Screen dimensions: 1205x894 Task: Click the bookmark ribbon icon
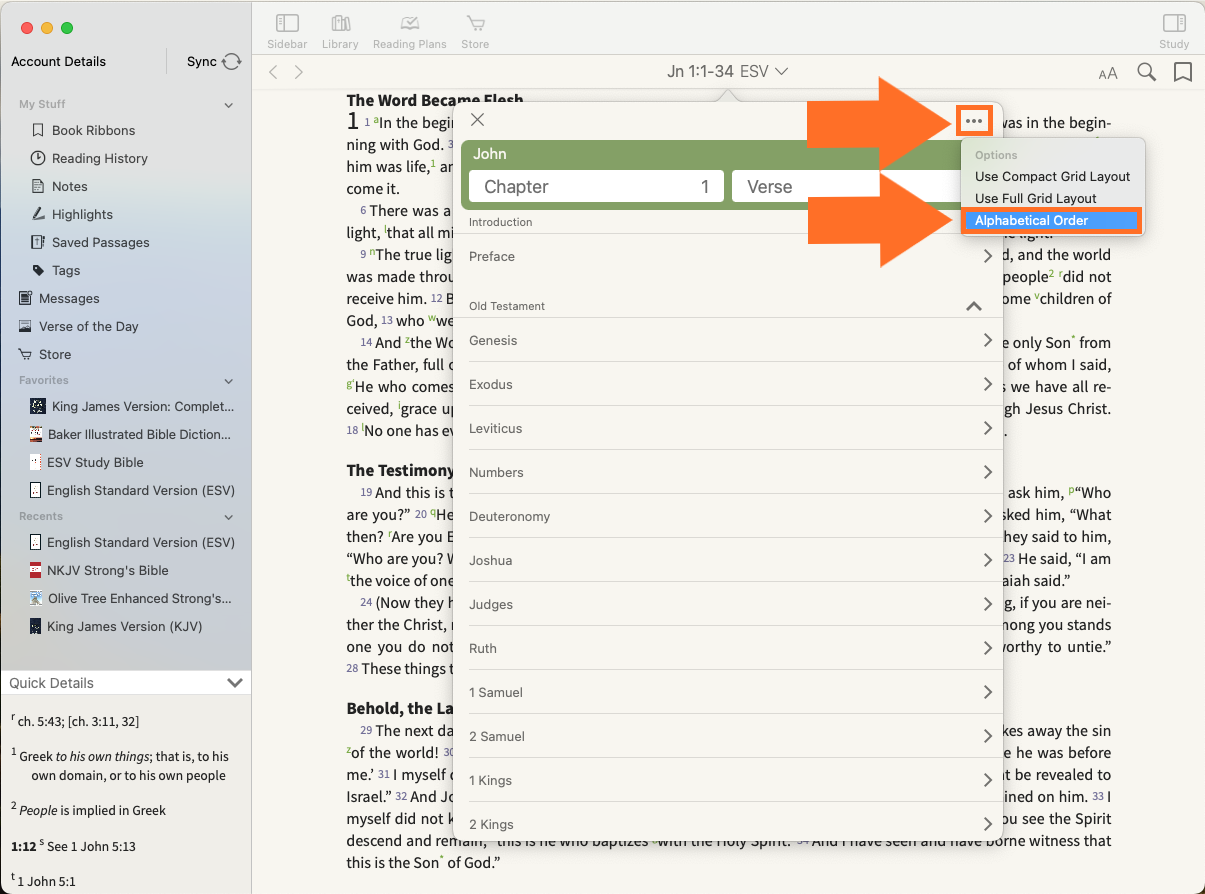pyautogui.click(x=1183, y=72)
